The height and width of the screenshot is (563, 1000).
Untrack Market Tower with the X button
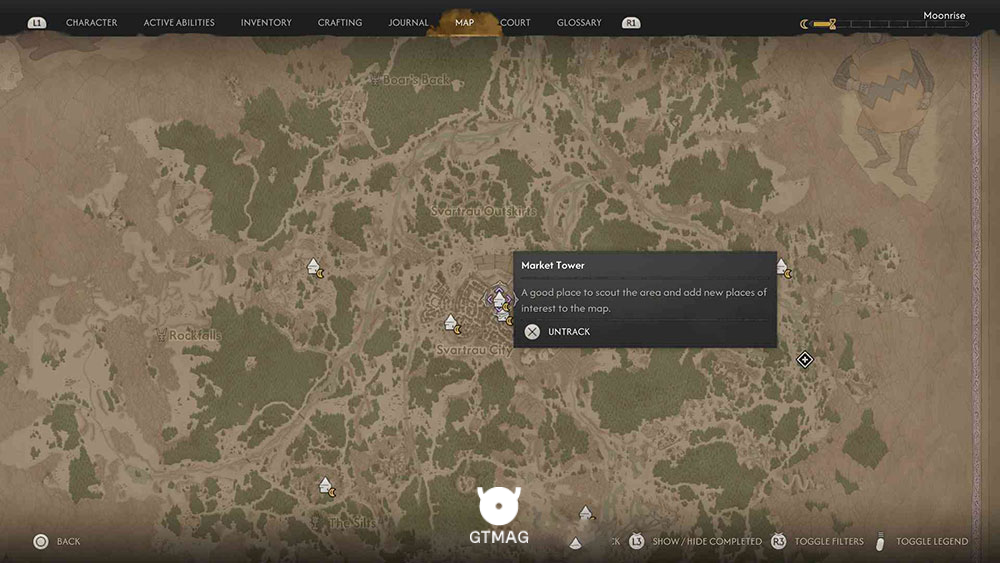point(532,332)
